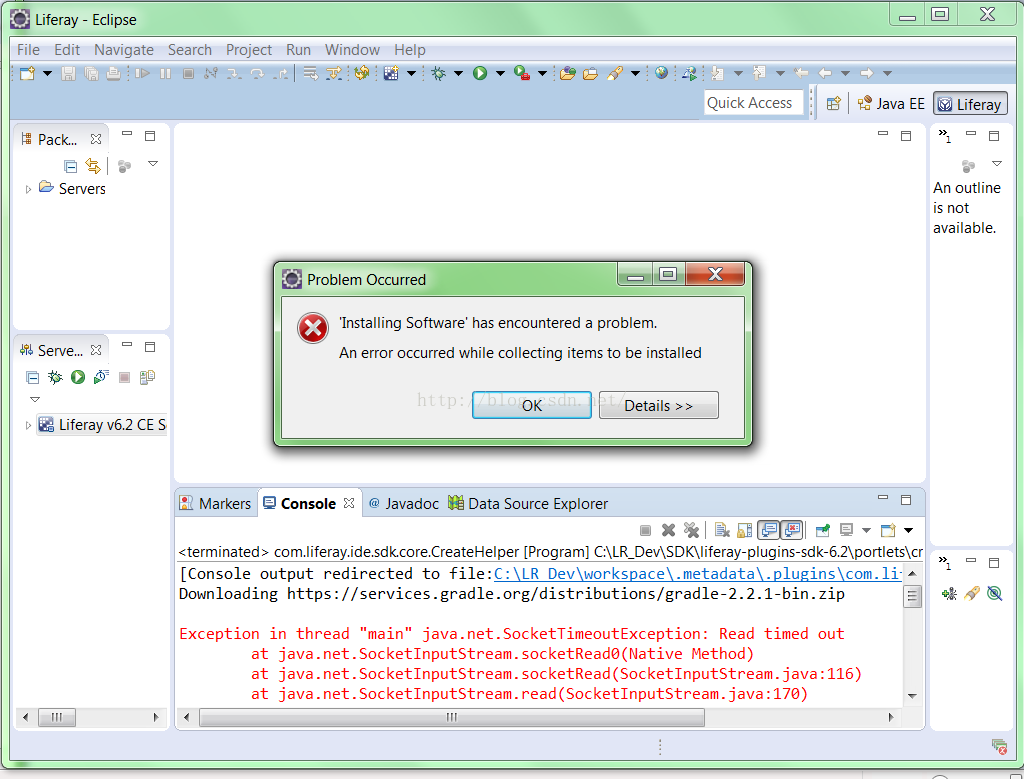1024x779 pixels.
Task: Open the File menu
Action: 28,50
